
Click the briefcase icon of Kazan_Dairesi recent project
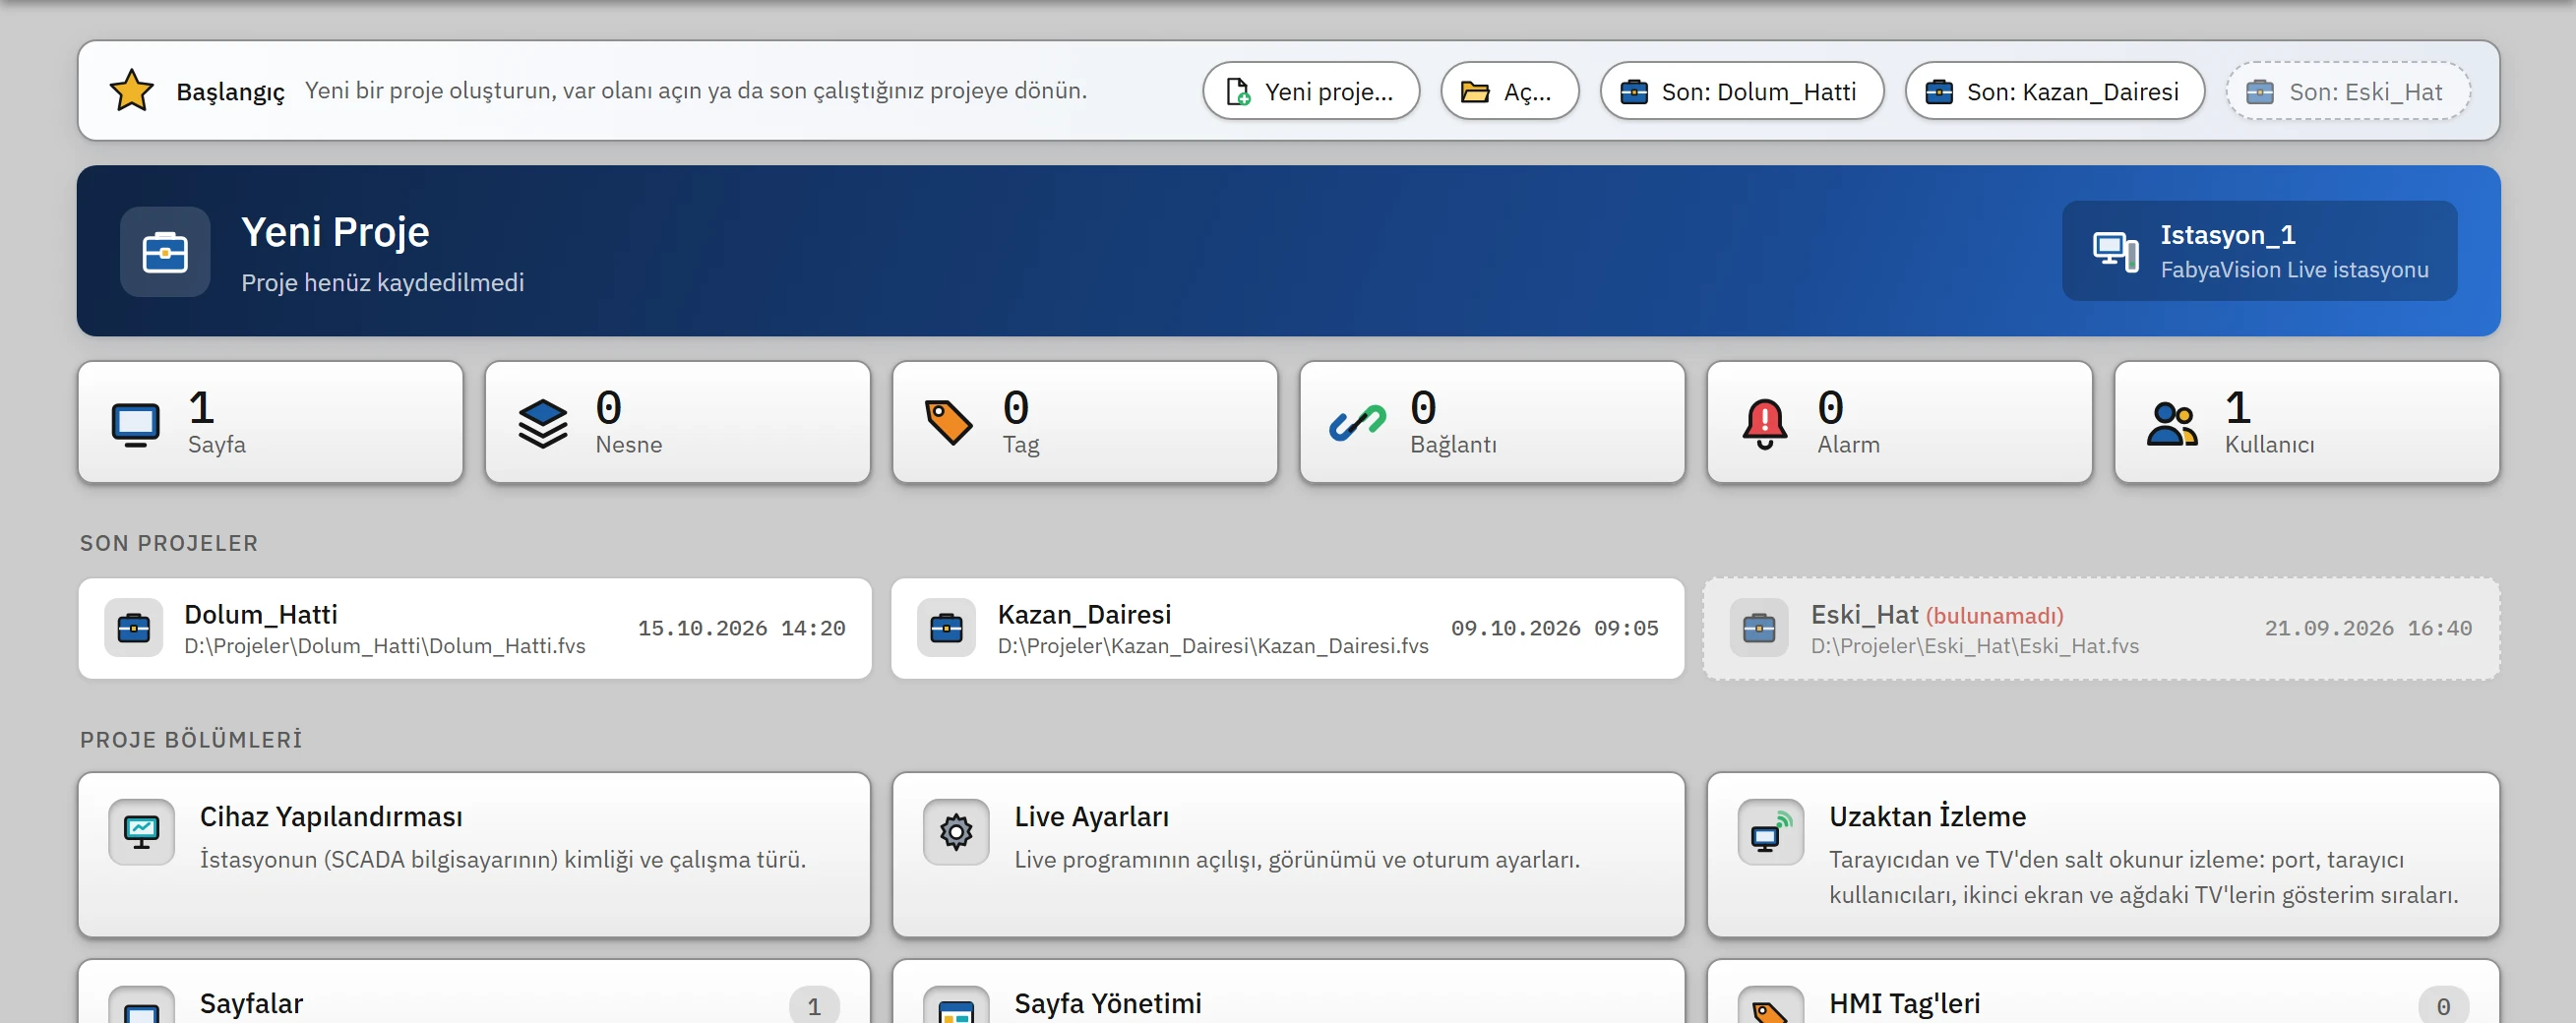(x=947, y=629)
